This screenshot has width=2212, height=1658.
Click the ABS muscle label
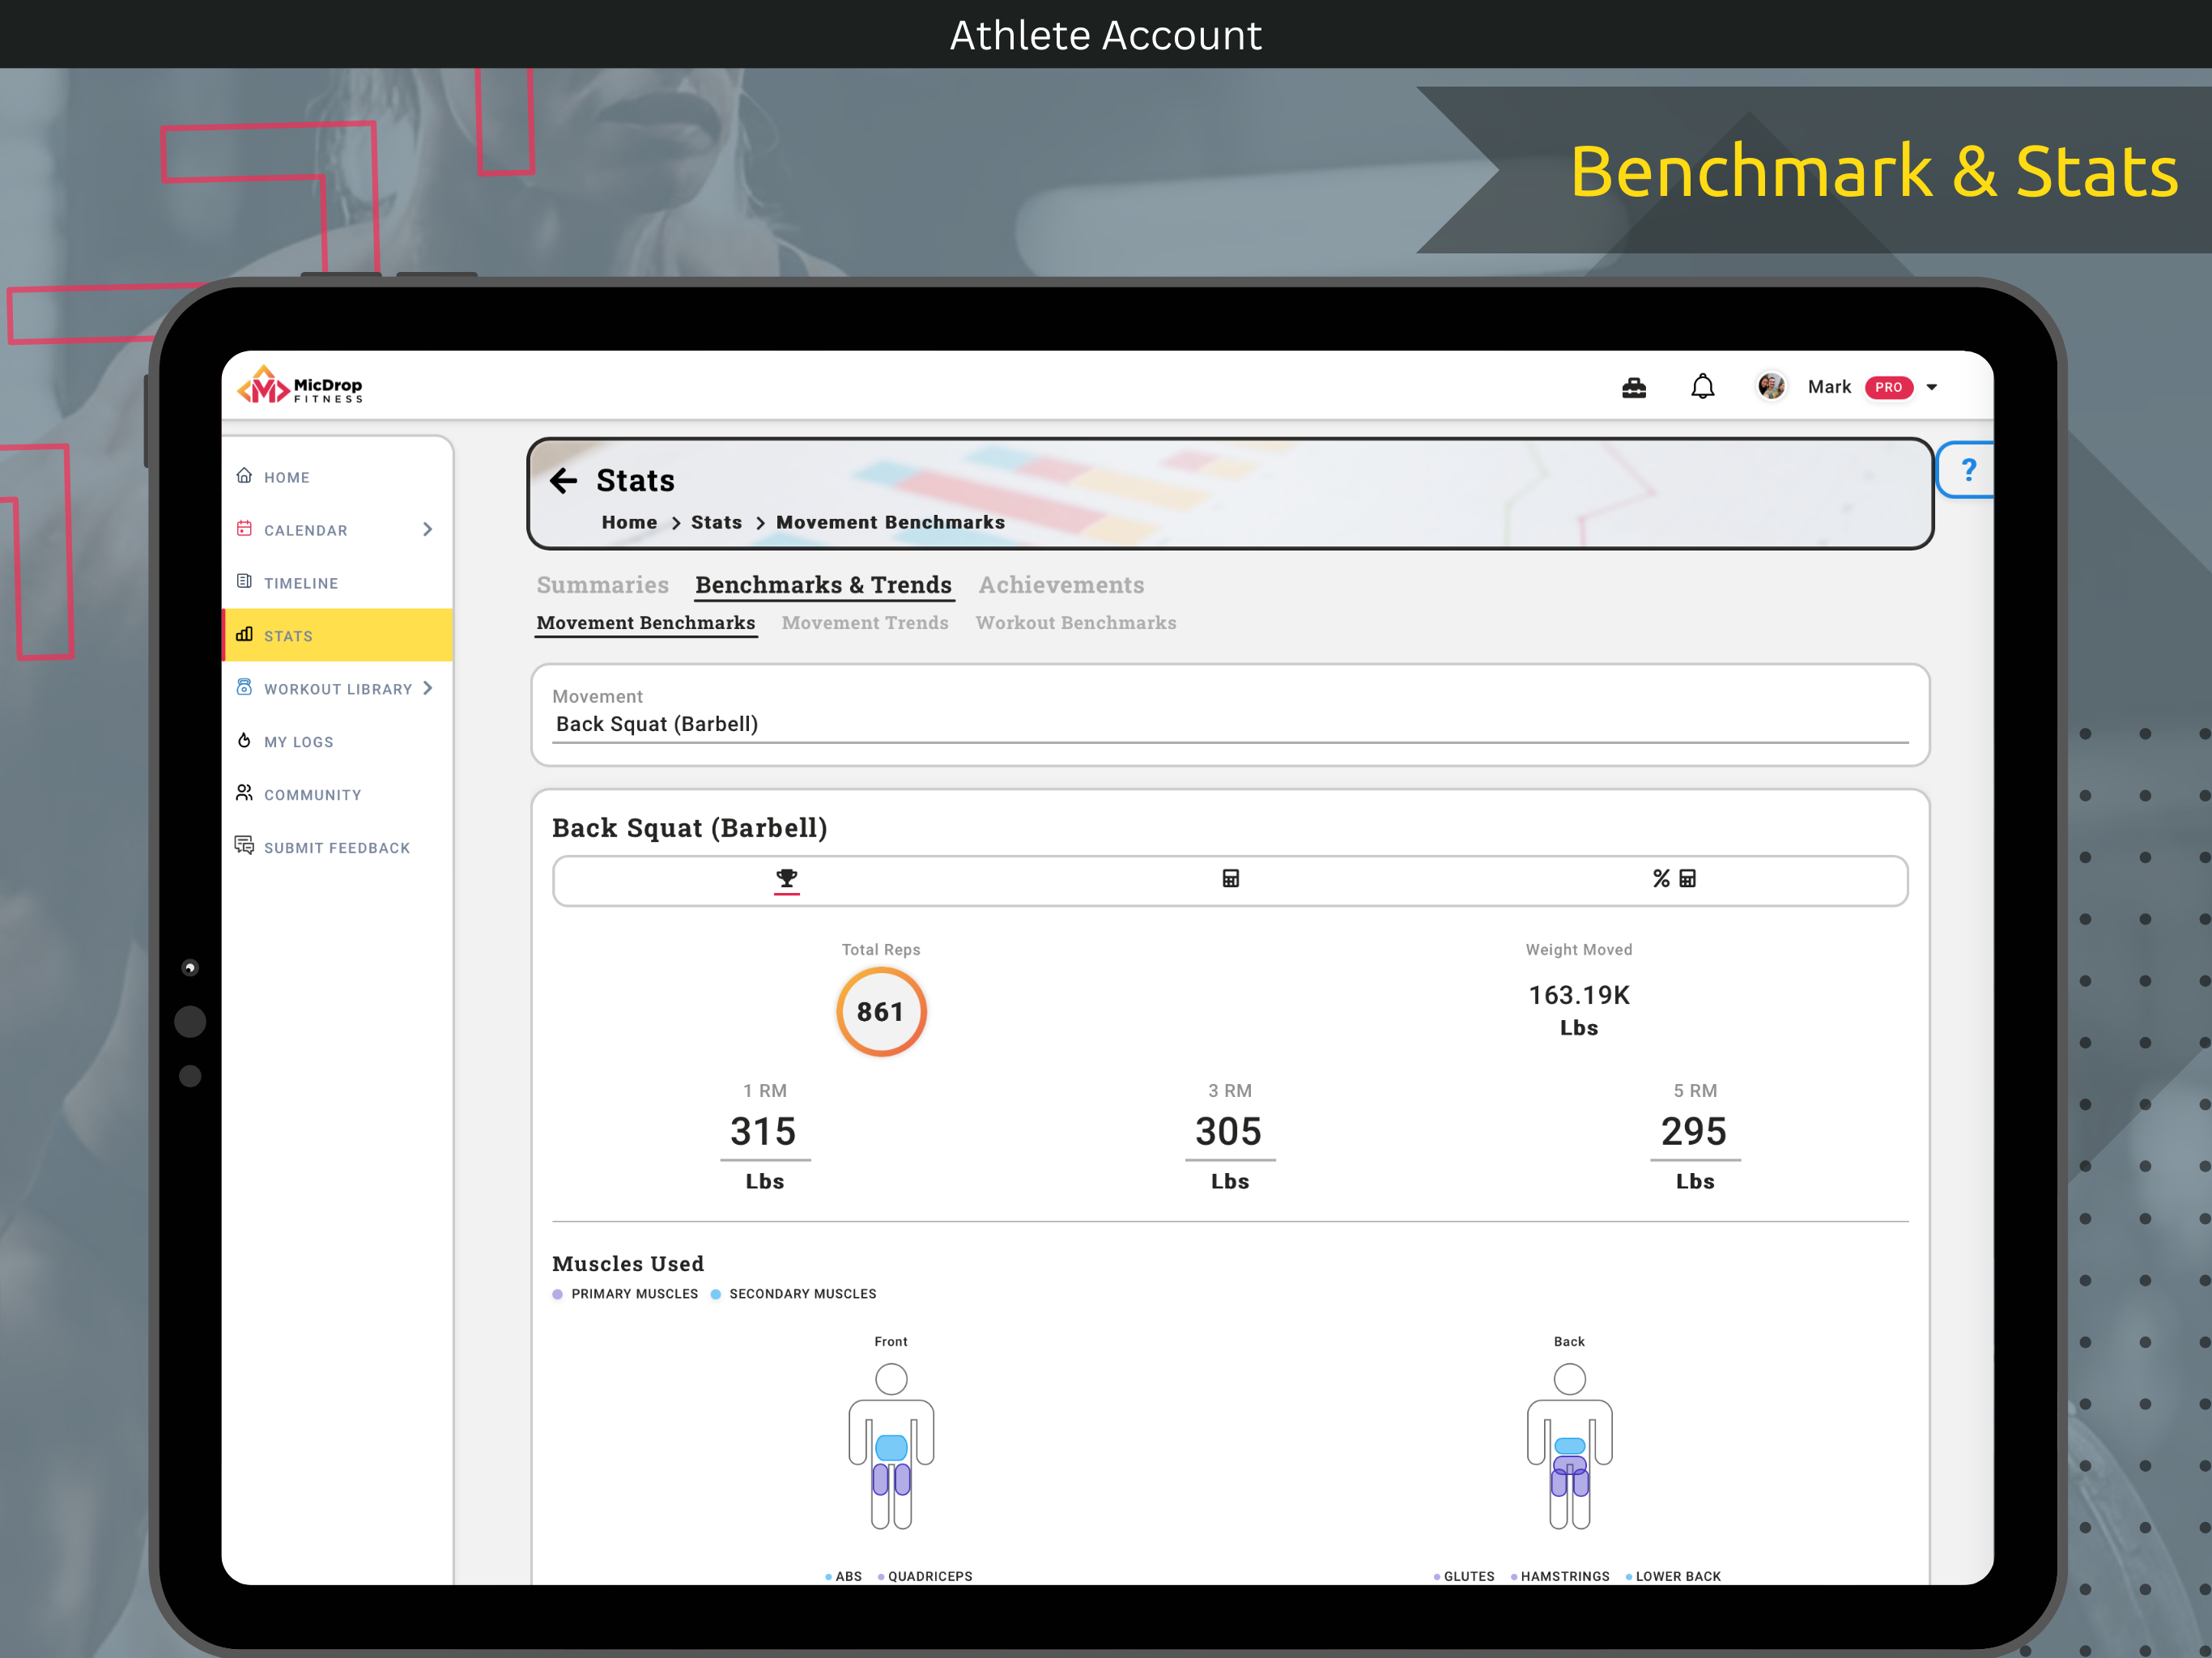pos(848,1576)
